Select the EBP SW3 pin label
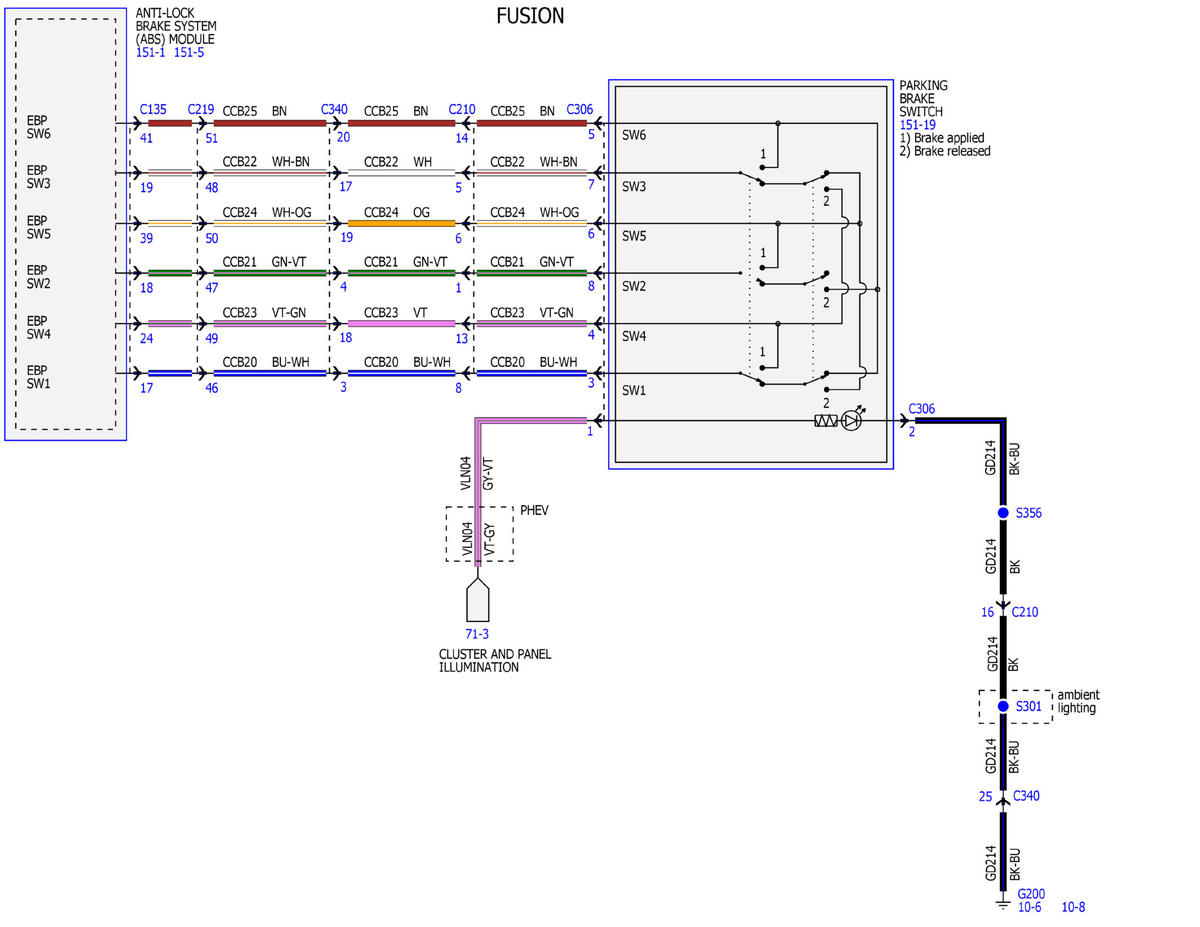Screen dimensions: 1200x927 point(38,177)
